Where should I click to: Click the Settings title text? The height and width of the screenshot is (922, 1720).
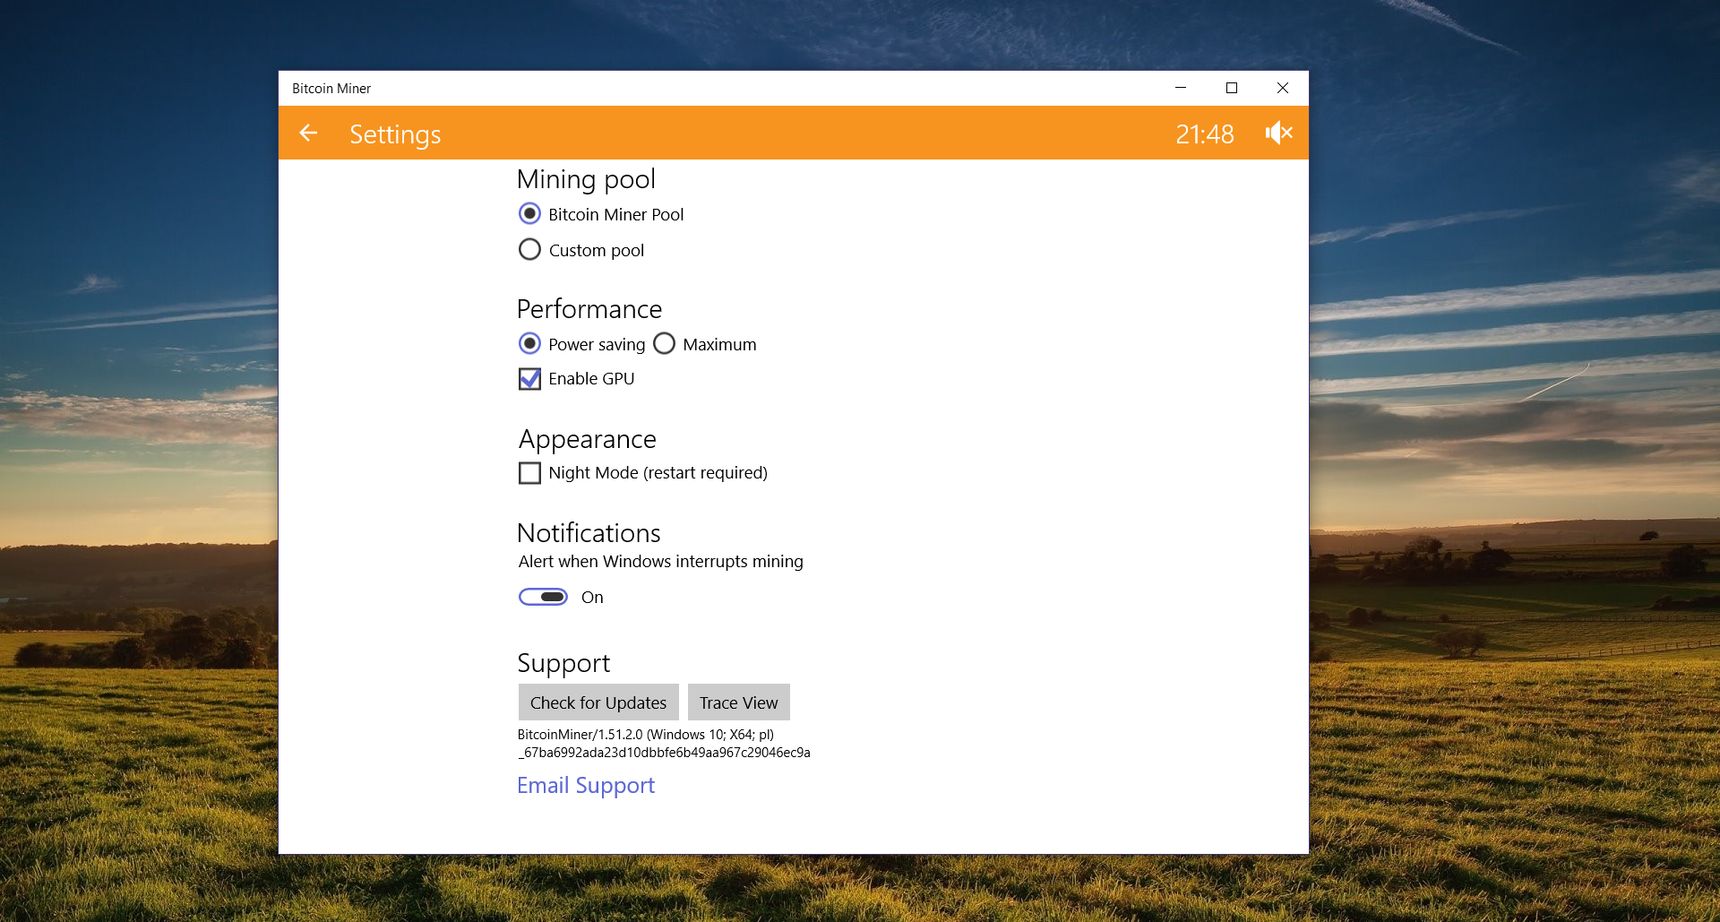point(395,134)
